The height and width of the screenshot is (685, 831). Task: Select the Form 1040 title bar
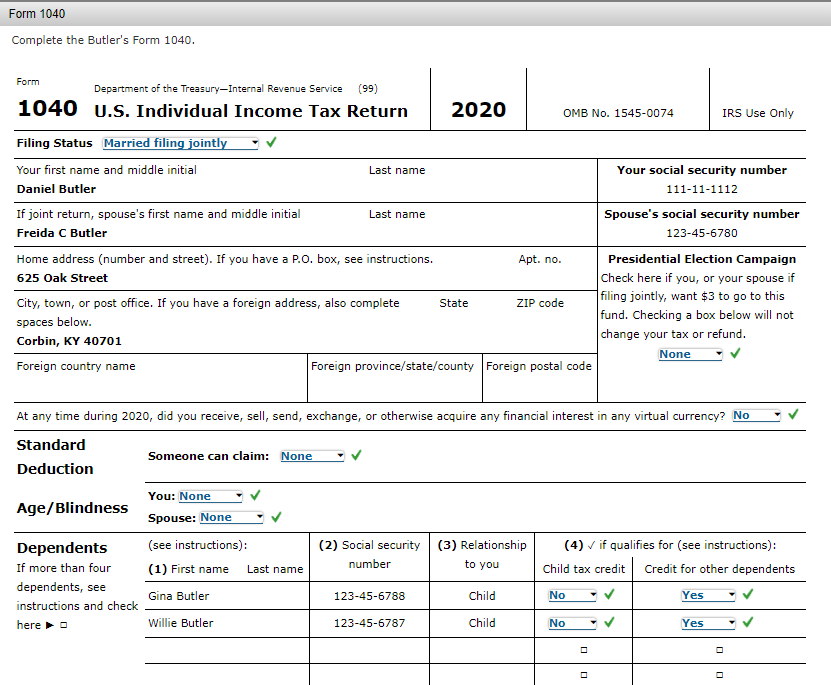click(35, 13)
